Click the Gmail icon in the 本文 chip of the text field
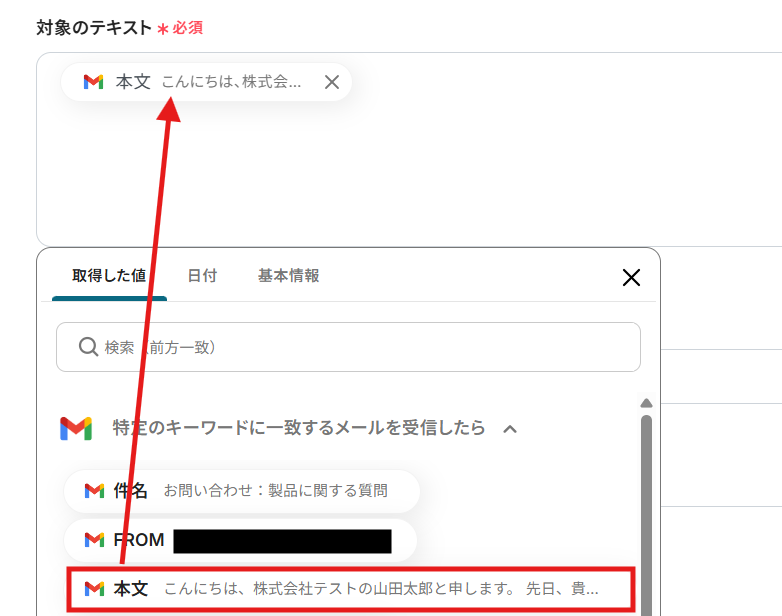782x616 pixels. (93, 82)
